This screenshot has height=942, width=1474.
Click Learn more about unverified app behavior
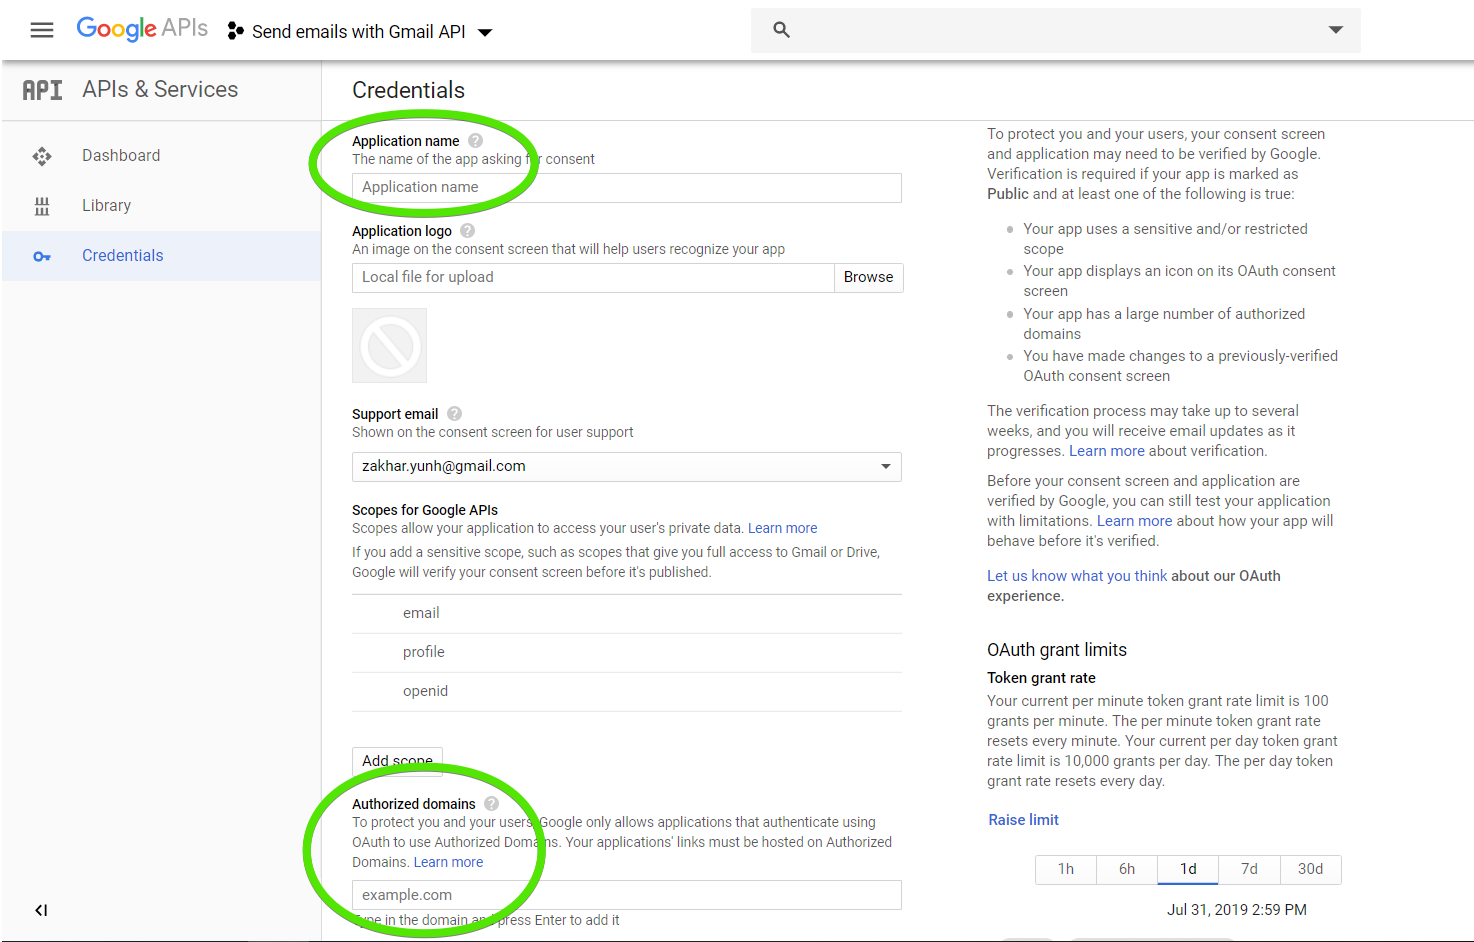(x=1134, y=521)
